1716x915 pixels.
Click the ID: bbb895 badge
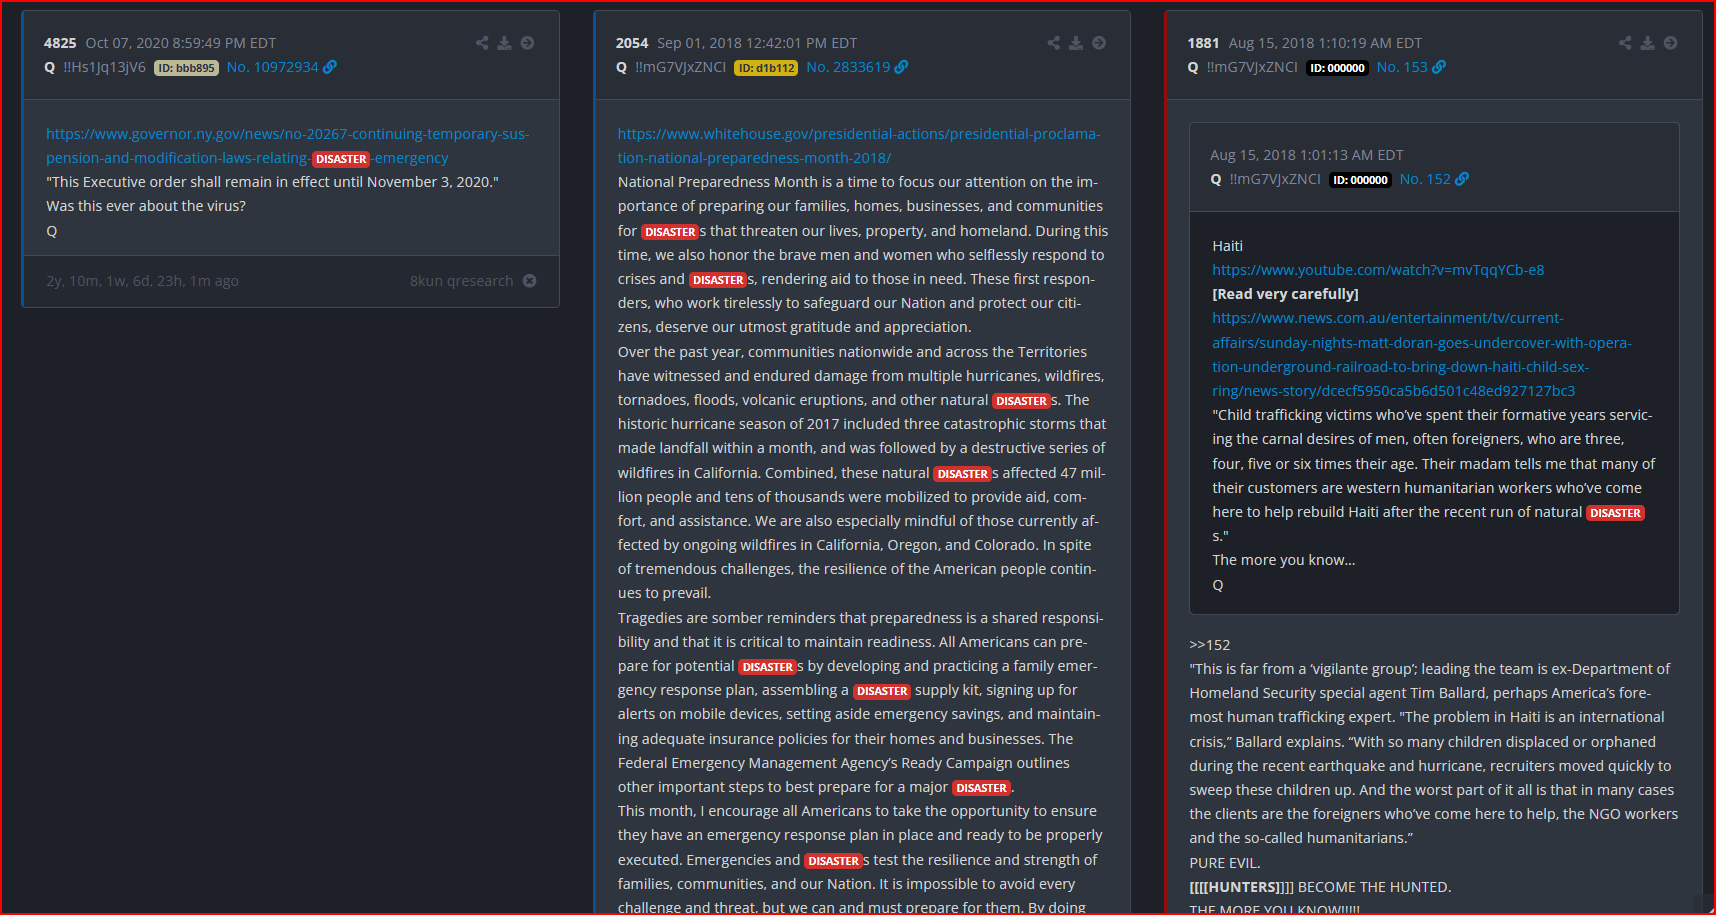pyautogui.click(x=186, y=68)
